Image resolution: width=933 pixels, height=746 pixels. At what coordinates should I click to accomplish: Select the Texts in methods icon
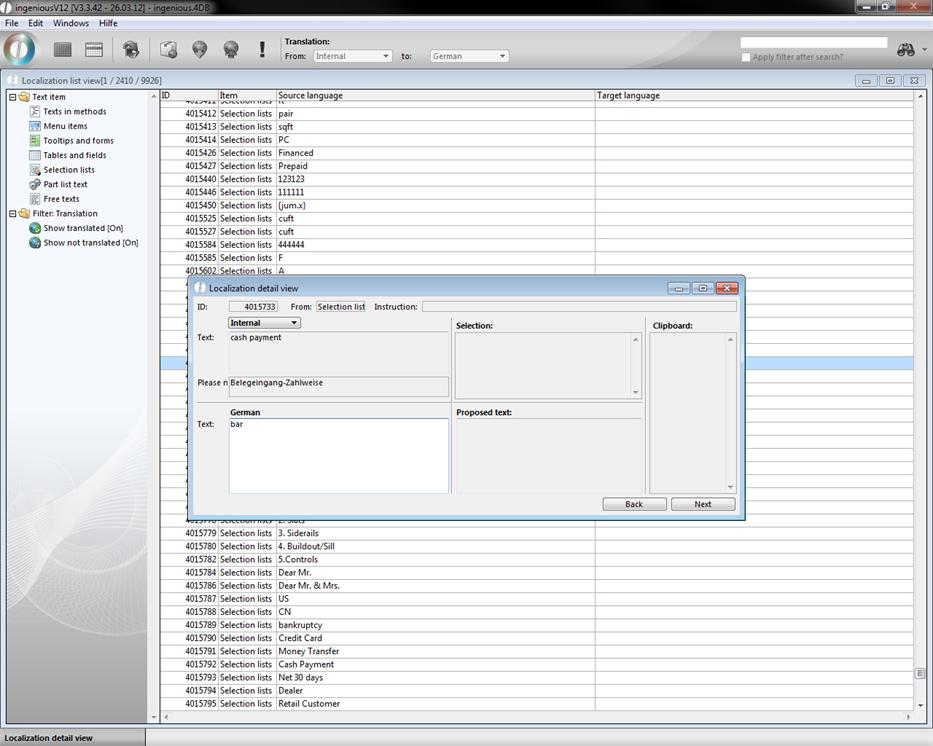(35, 112)
